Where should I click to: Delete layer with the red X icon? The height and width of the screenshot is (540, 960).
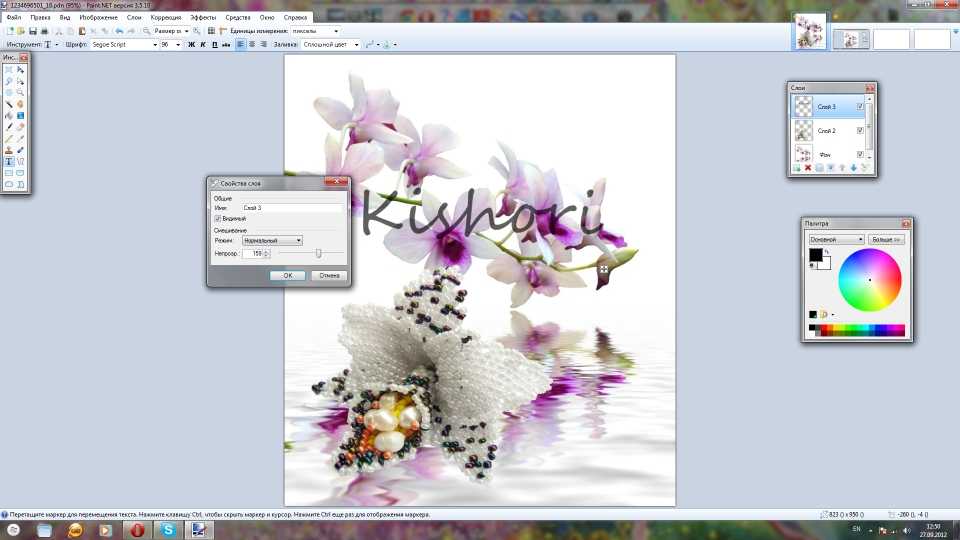807,168
